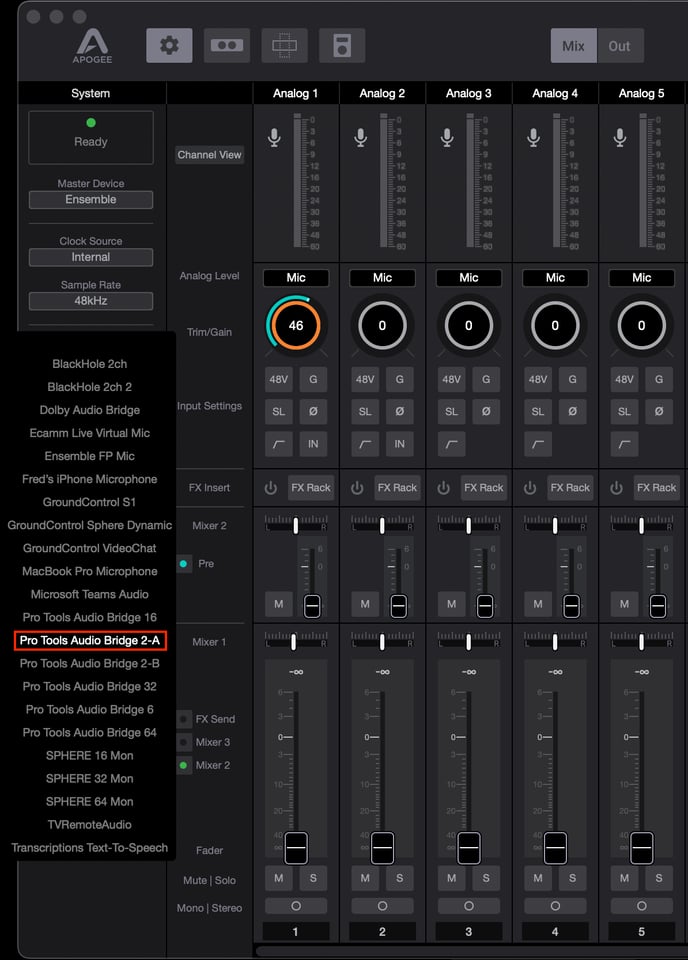
Task: Select the Mixer 2 send radio option
Action: (x=183, y=765)
